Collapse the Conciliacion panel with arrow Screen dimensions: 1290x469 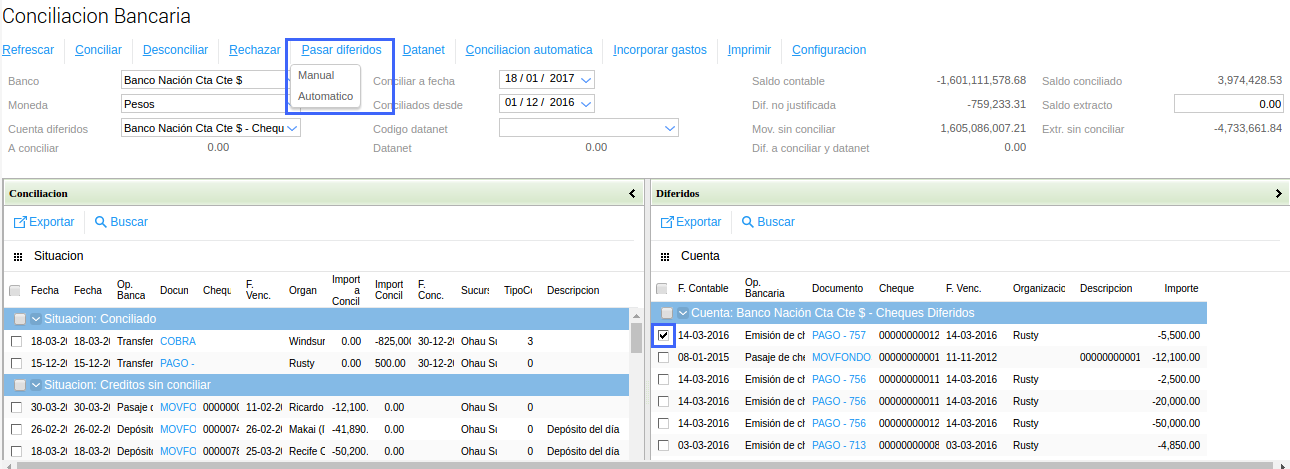coord(632,193)
